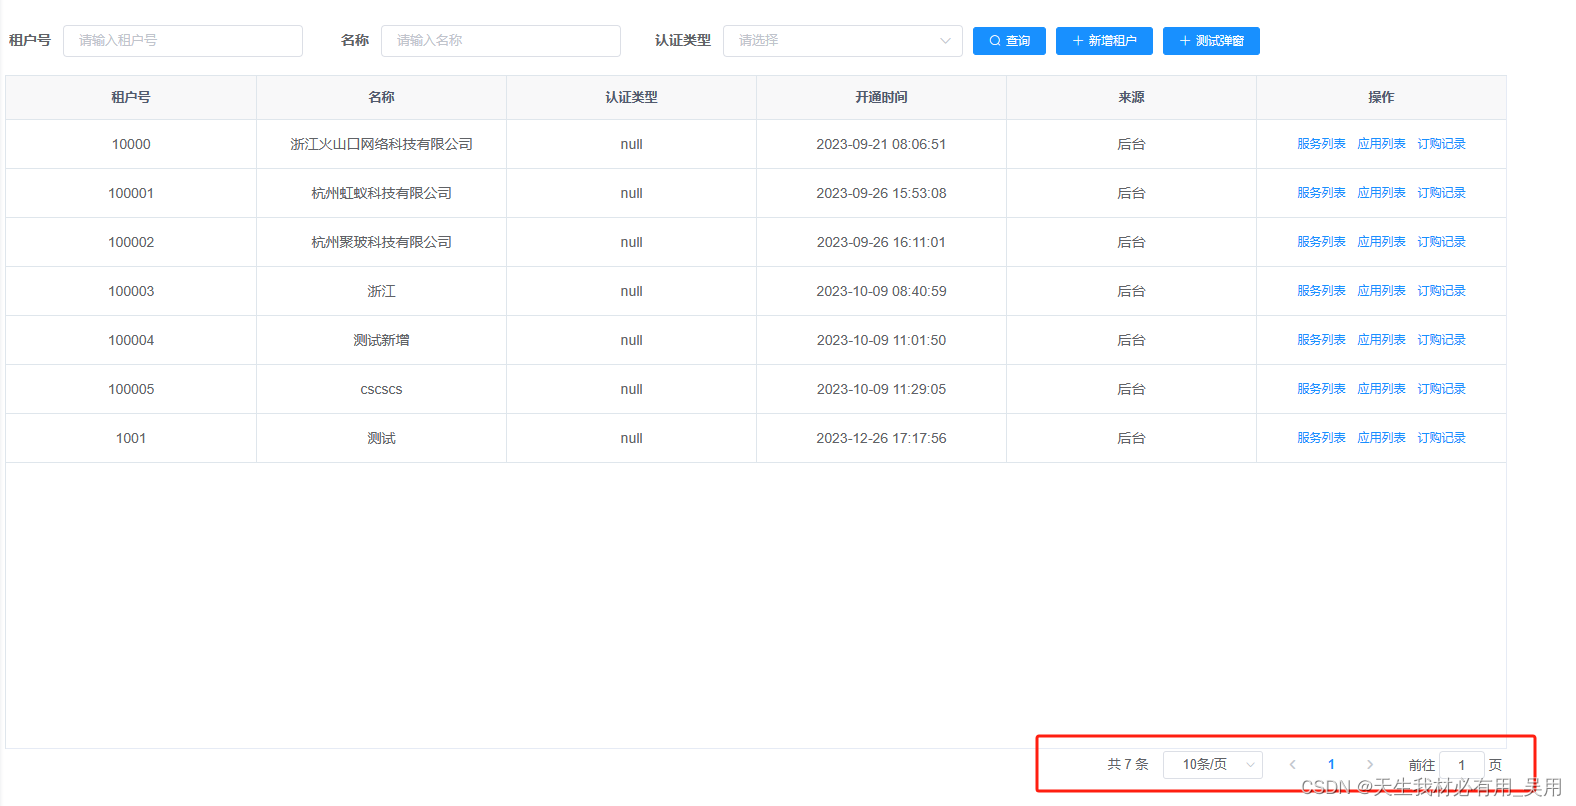Click tenant number 100001 cell

coord(131,193)
